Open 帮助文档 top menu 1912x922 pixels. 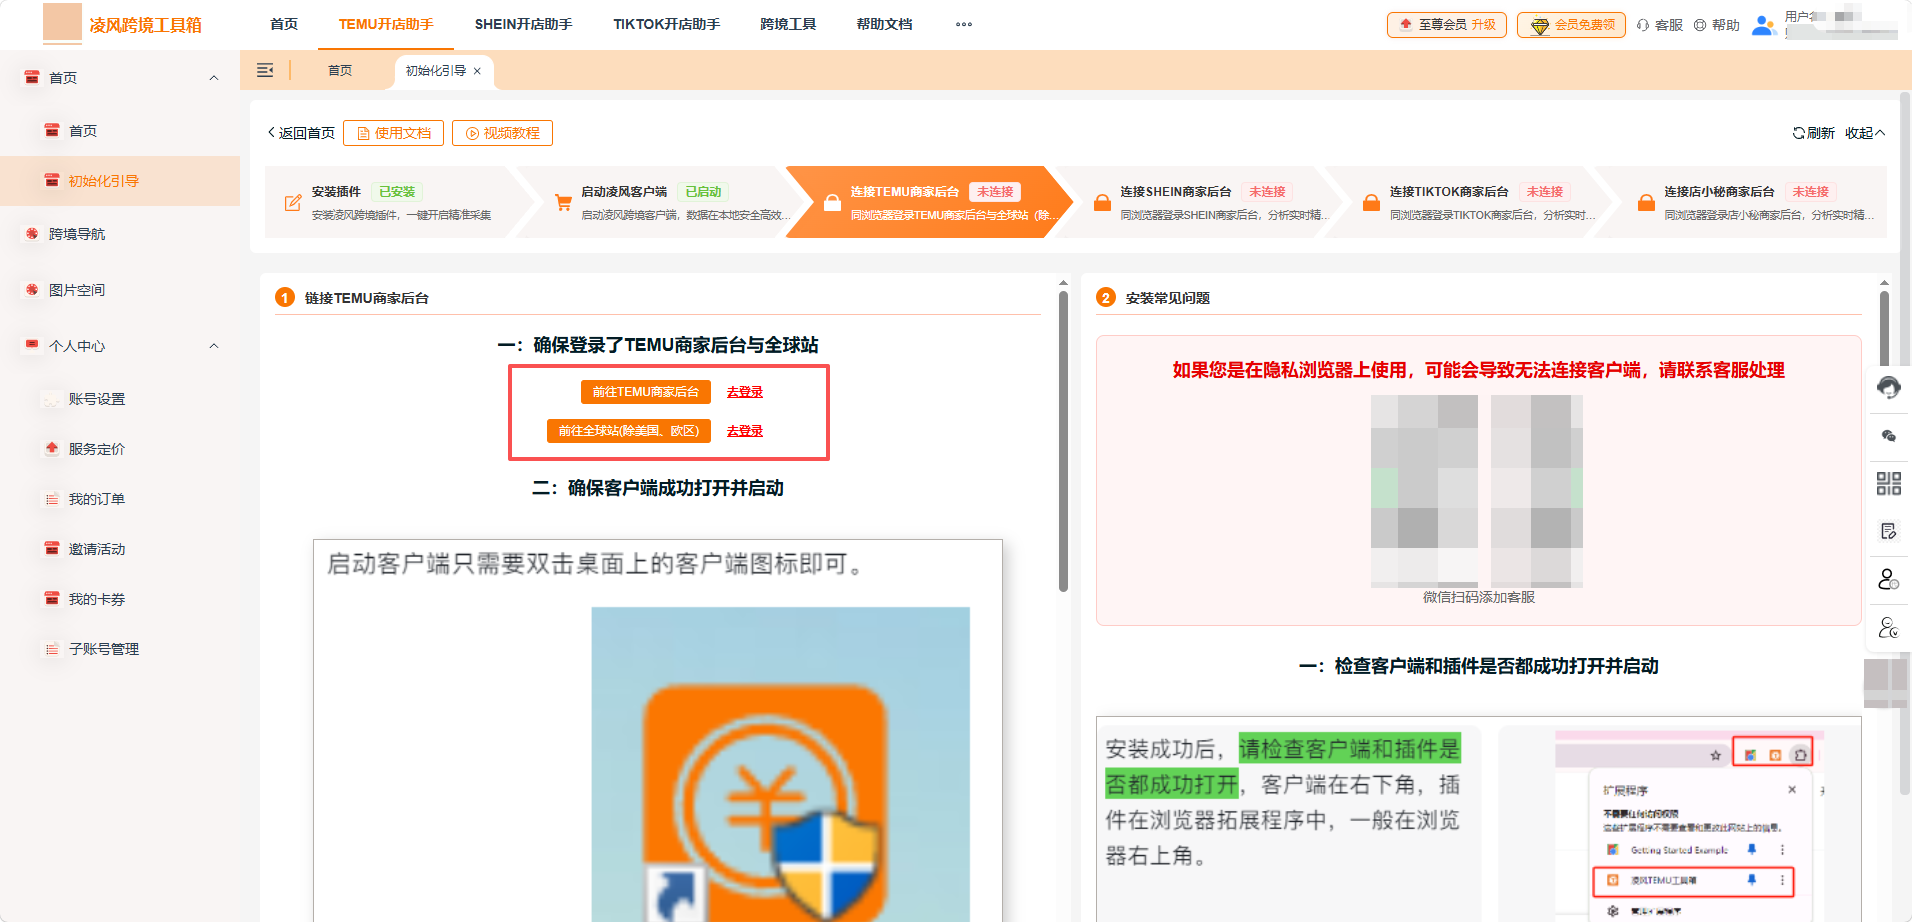(884, 24)
